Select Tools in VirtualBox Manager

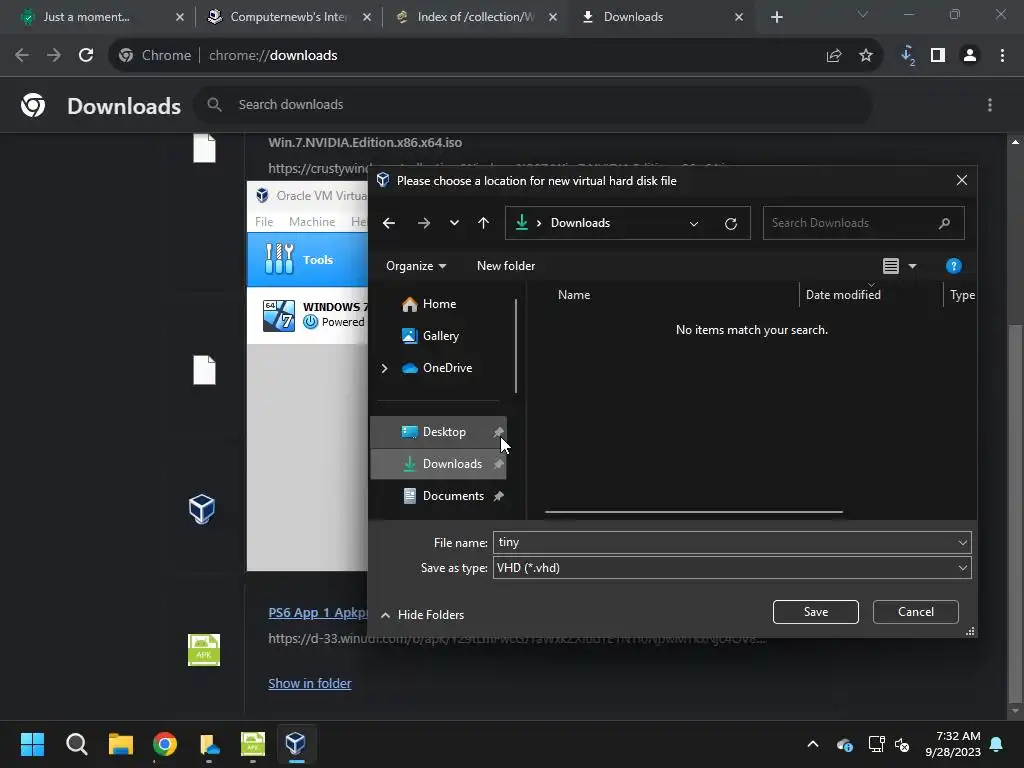(308, 259)
